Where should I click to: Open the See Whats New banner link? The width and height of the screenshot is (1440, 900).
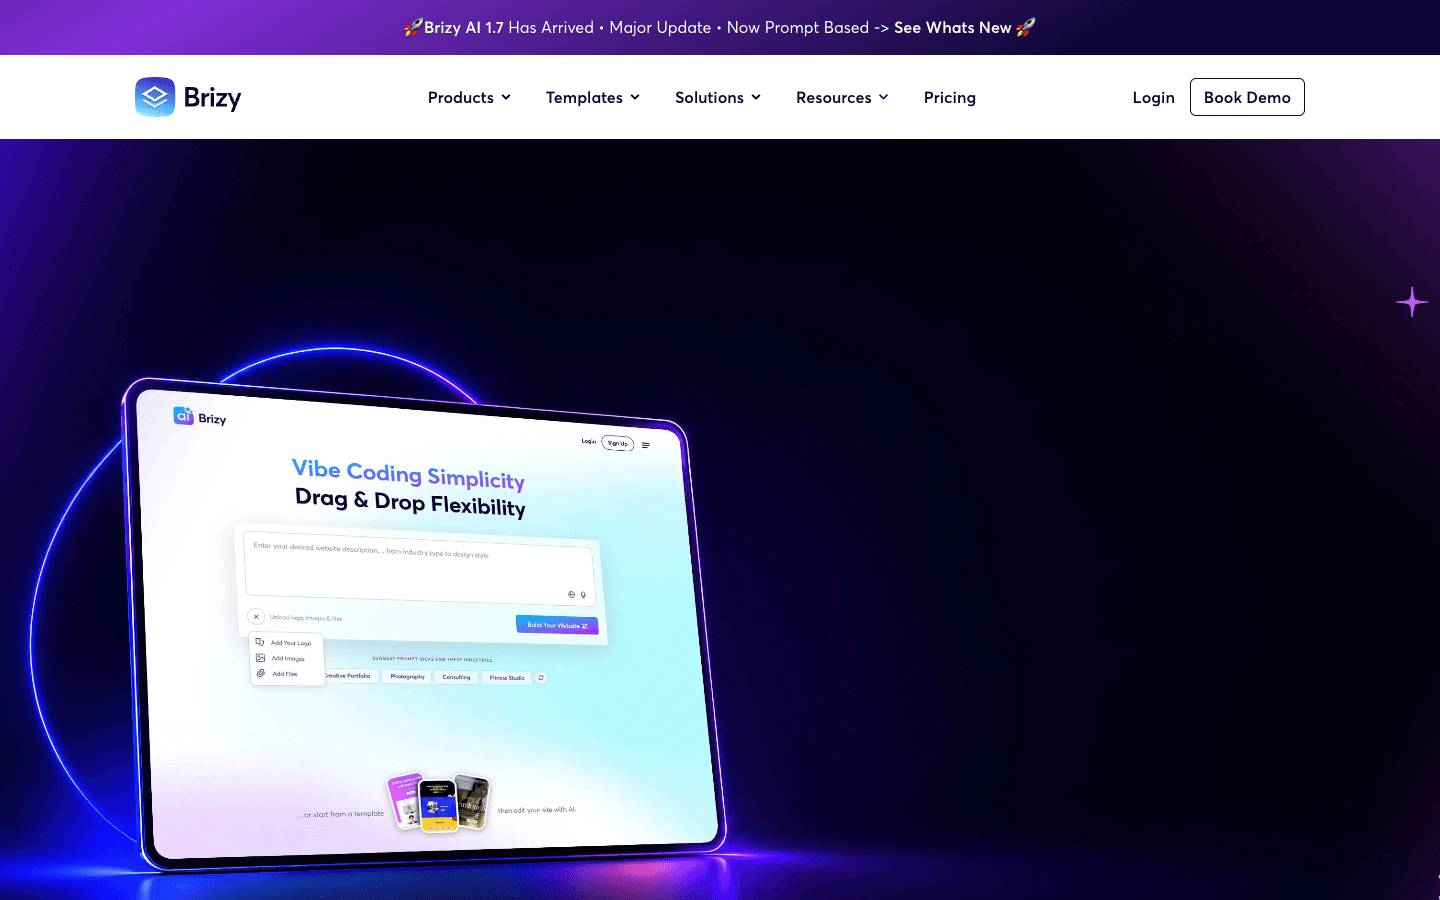coord(952,27)
